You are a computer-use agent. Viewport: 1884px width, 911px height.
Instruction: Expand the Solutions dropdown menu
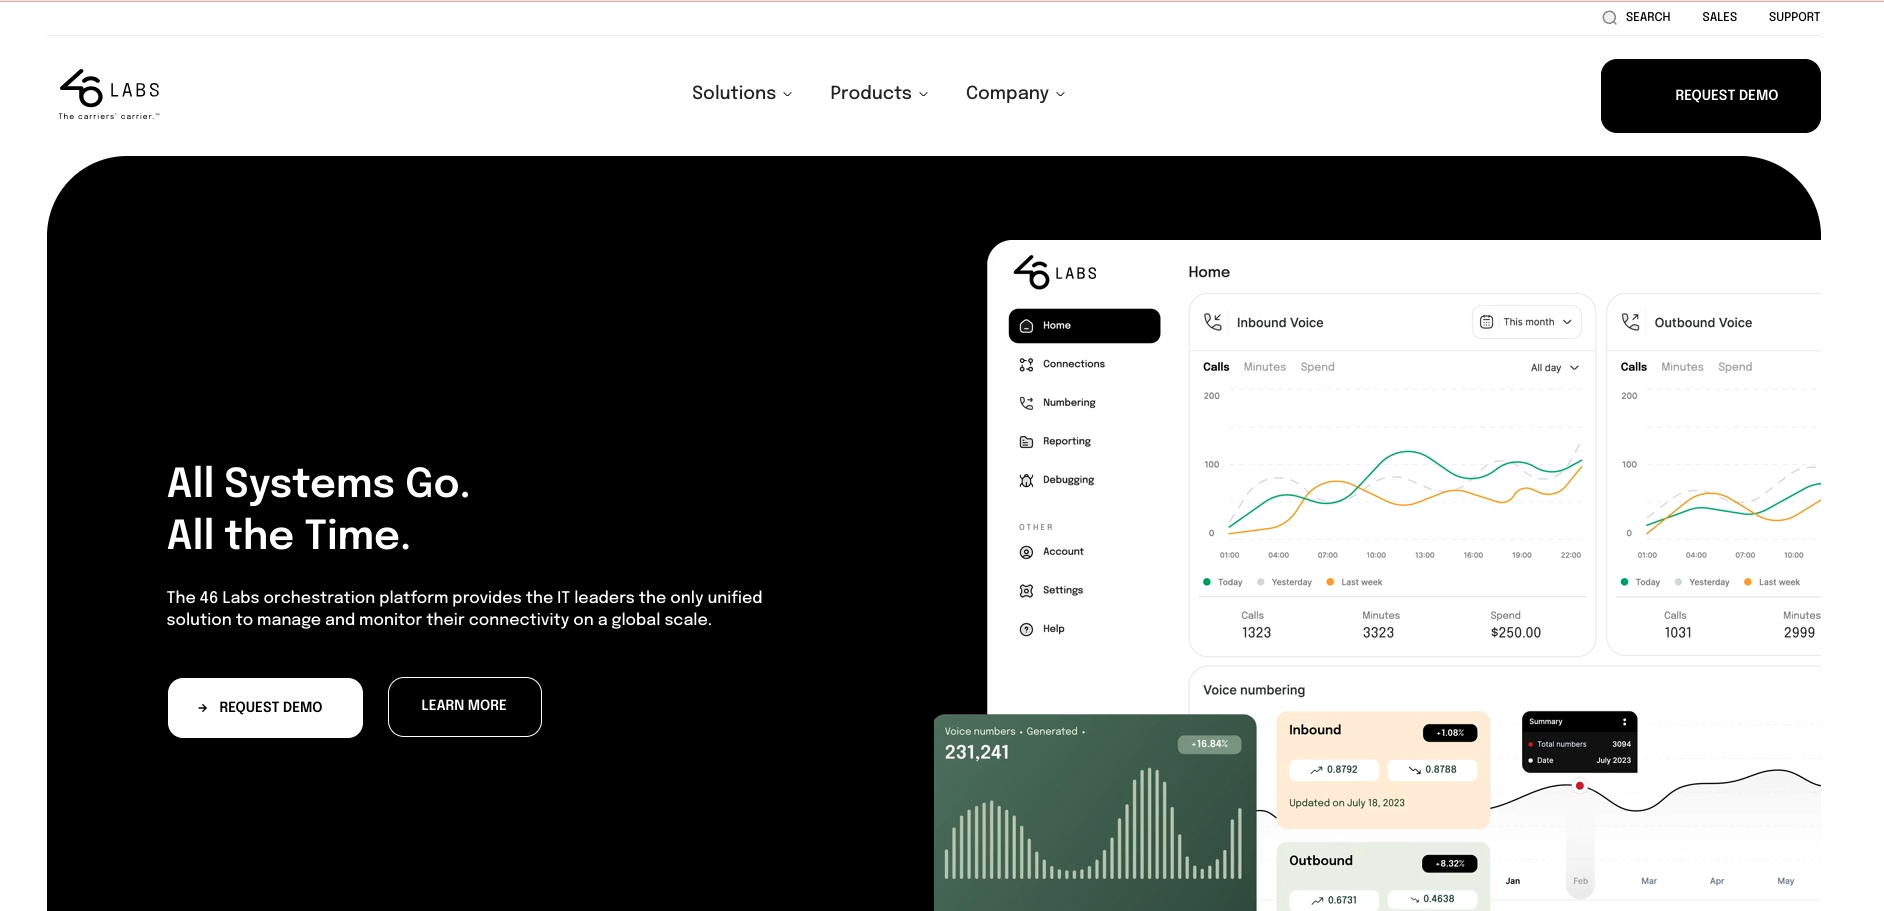pyautogui.click(x=741, y=93)
